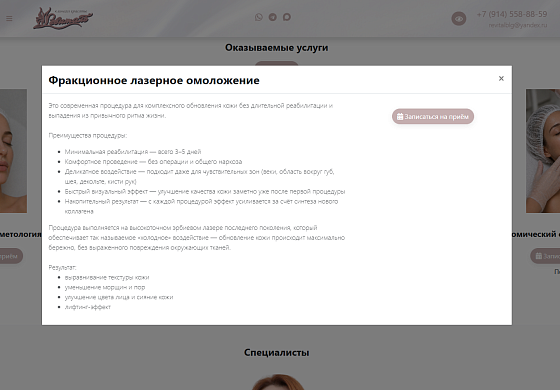
Task: Click the yandex.ru email address link
Action: click(x=518, y=25)
